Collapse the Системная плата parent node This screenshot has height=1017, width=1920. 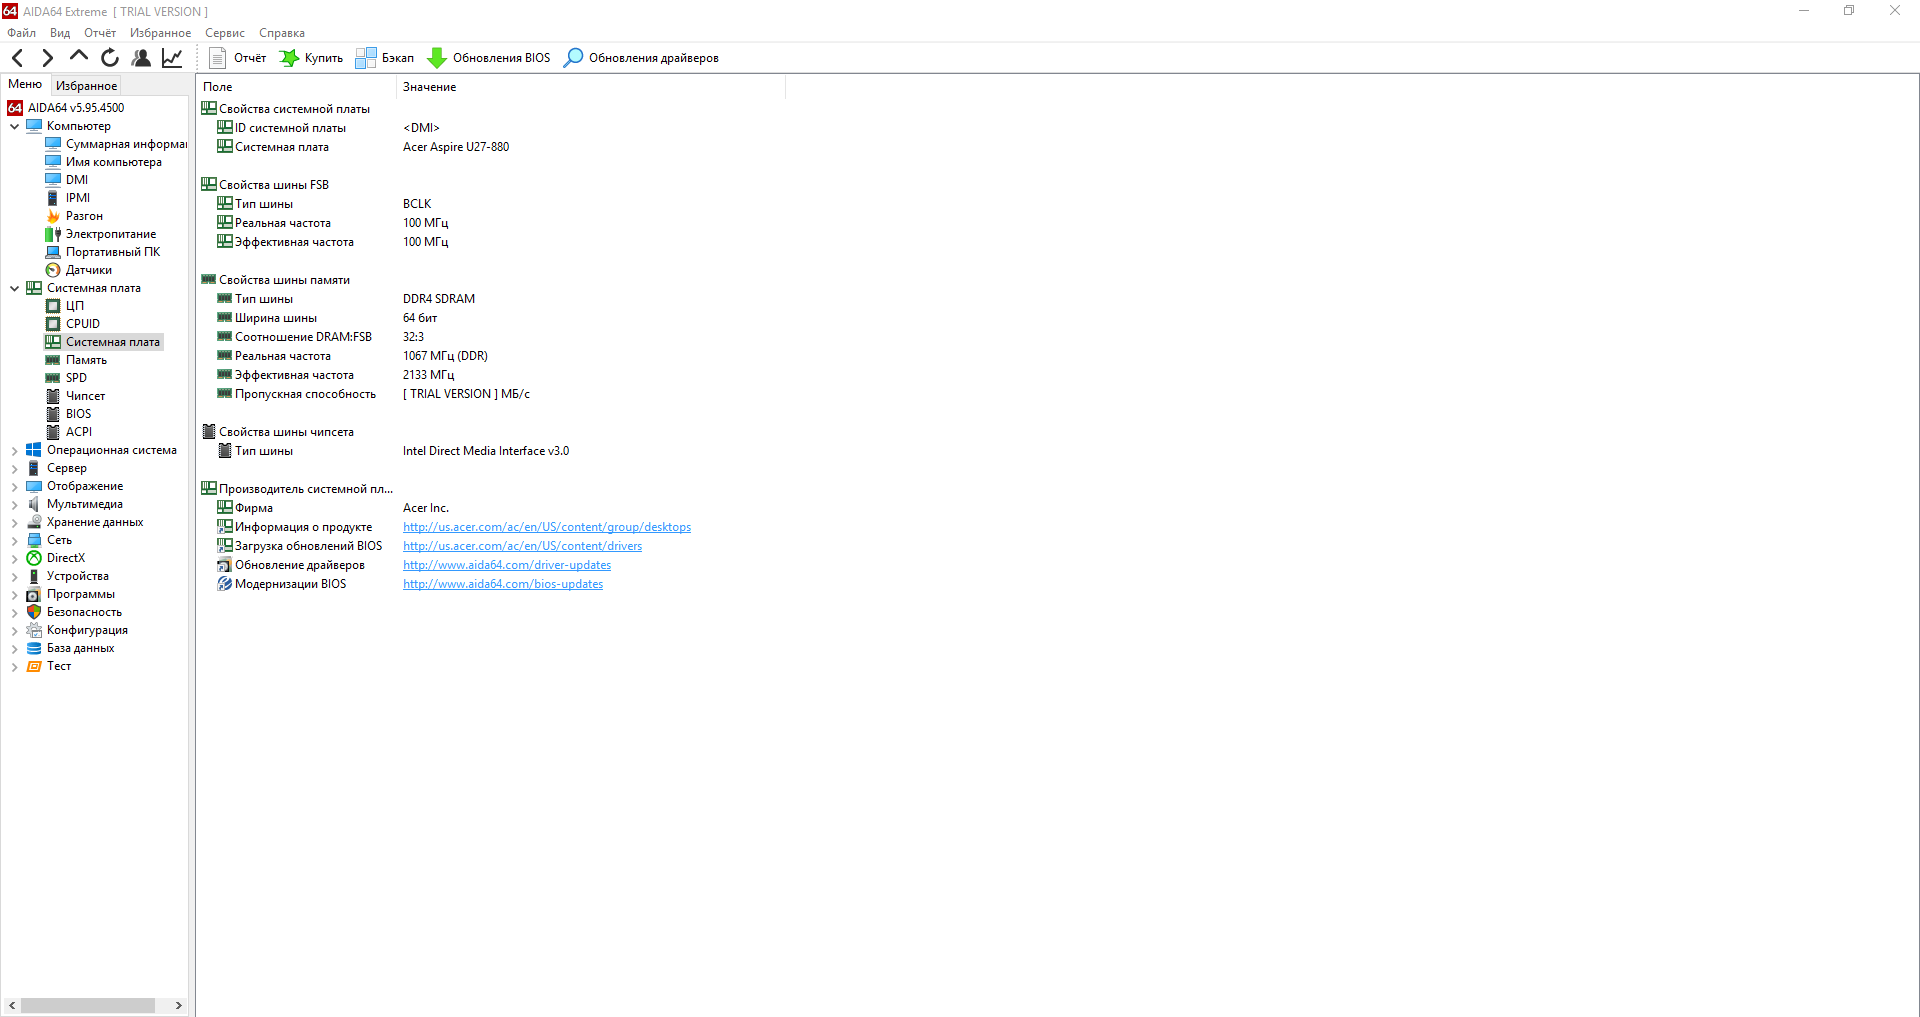coord(14,288)
